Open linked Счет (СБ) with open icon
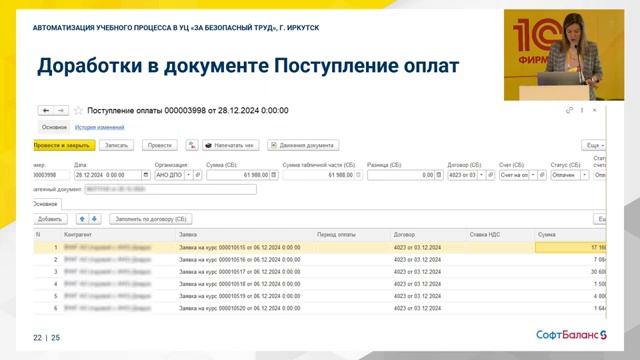The height and width of the screenshot is (360, 640). coord(542,175)
